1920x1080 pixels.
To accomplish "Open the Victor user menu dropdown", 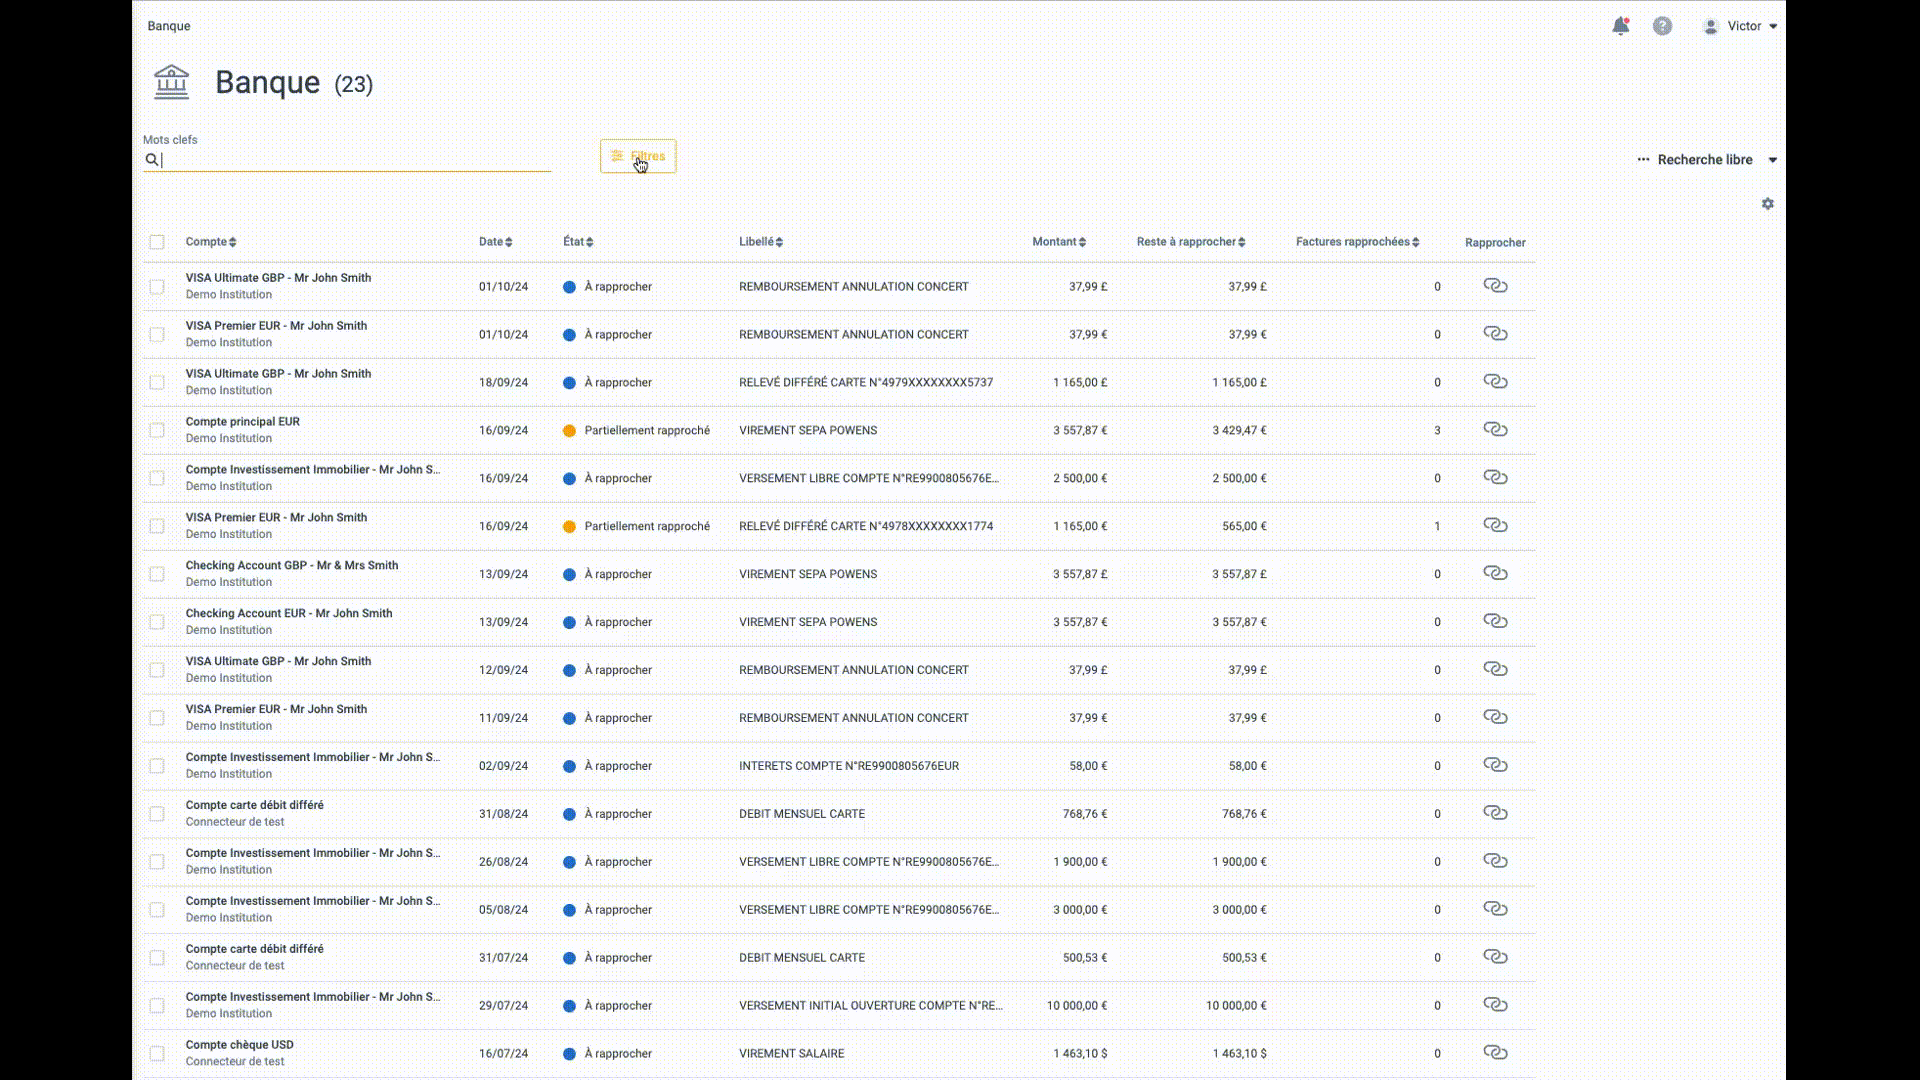I will (1745, 26).
